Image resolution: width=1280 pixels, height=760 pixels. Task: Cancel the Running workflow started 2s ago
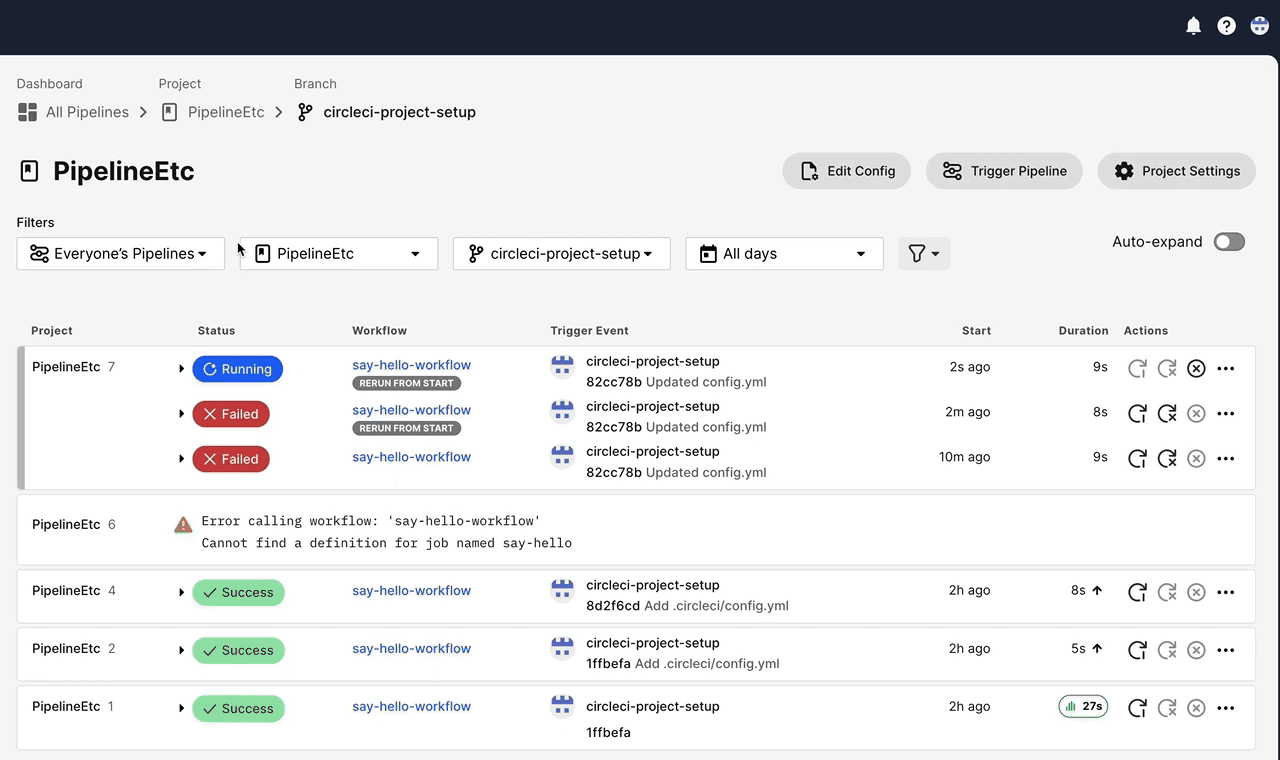tap(1196, 368)
